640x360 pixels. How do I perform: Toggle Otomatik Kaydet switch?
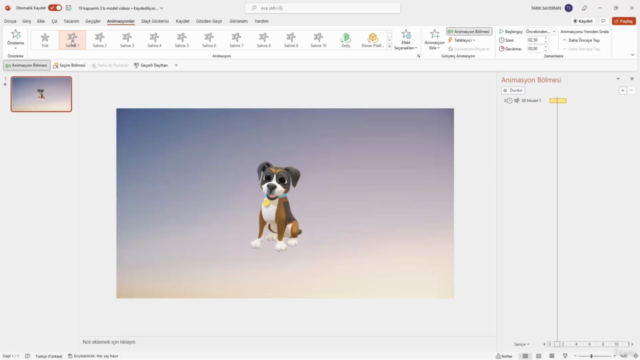(x=55, y=8)
